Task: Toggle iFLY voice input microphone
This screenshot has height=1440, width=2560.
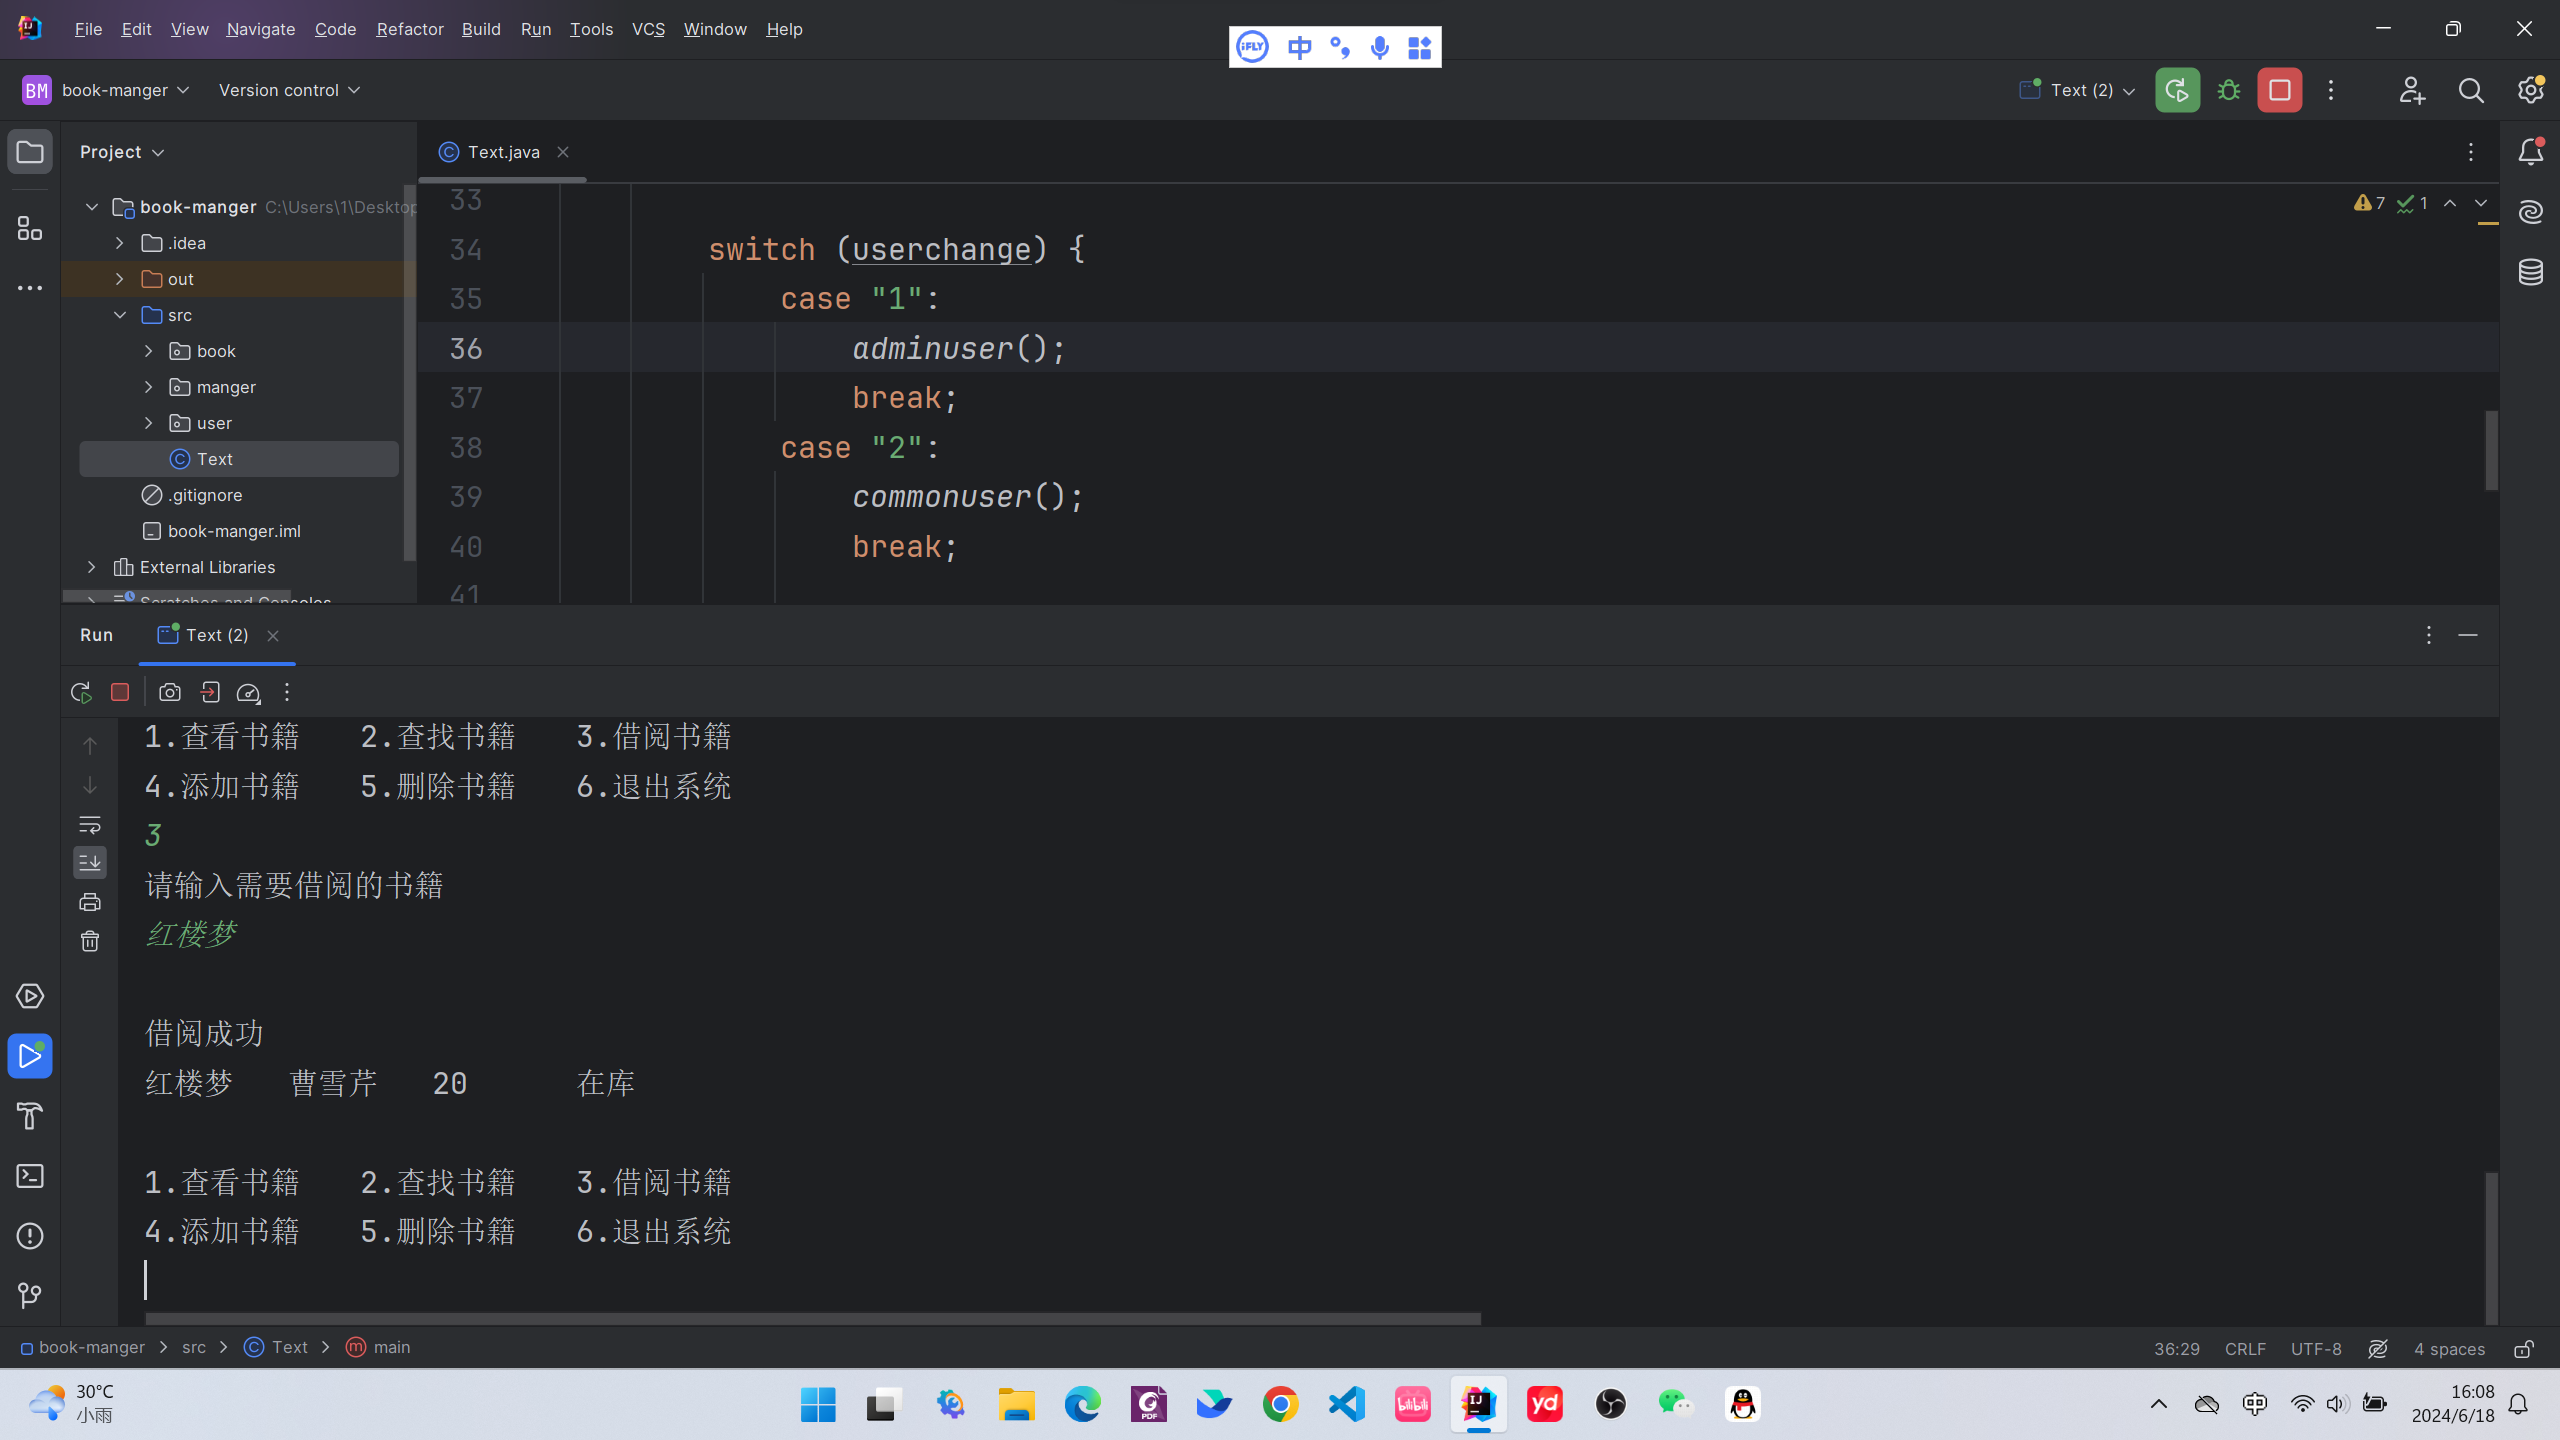Action: click(1380, 47)
